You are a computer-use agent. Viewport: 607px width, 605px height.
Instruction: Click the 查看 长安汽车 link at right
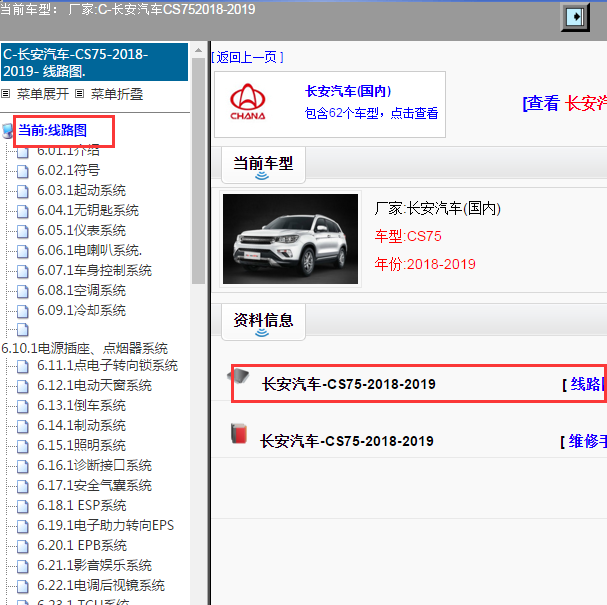click(x=564, y=103)
